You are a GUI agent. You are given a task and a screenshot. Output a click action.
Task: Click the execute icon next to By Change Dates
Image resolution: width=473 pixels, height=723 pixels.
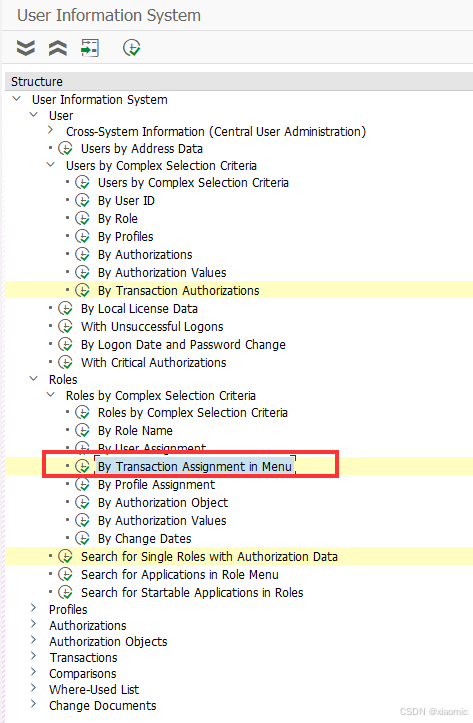click(83, 539)
